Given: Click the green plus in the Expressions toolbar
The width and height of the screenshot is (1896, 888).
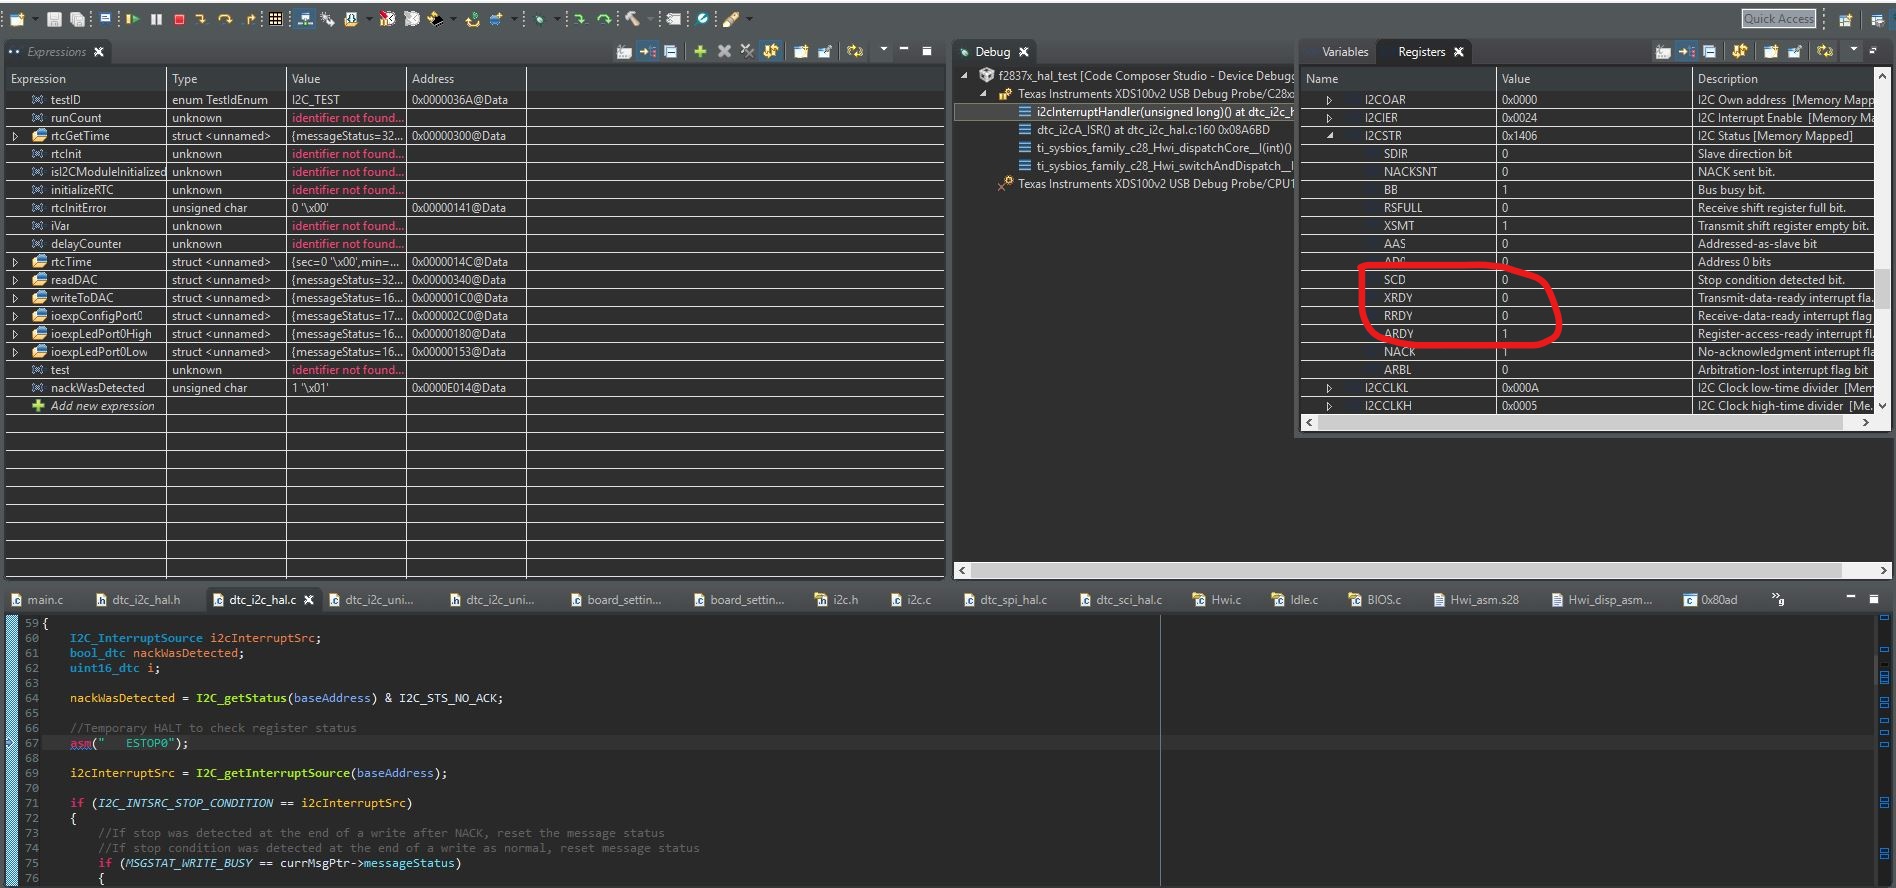Looking at the screenshot, I should click(x=700, y=51).
